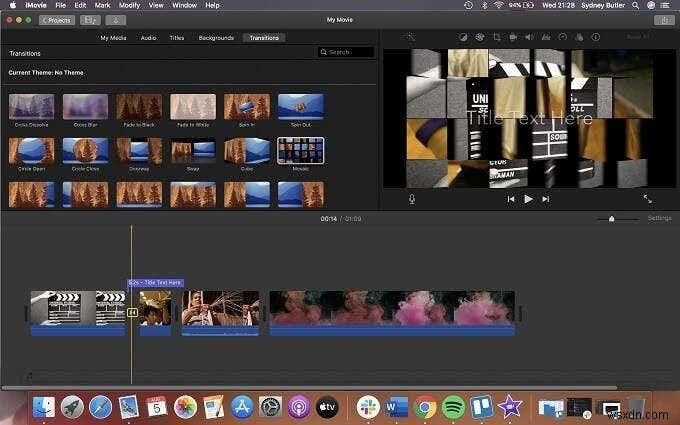Open the Magic Wand auto-enhance tool

(410, 37)
